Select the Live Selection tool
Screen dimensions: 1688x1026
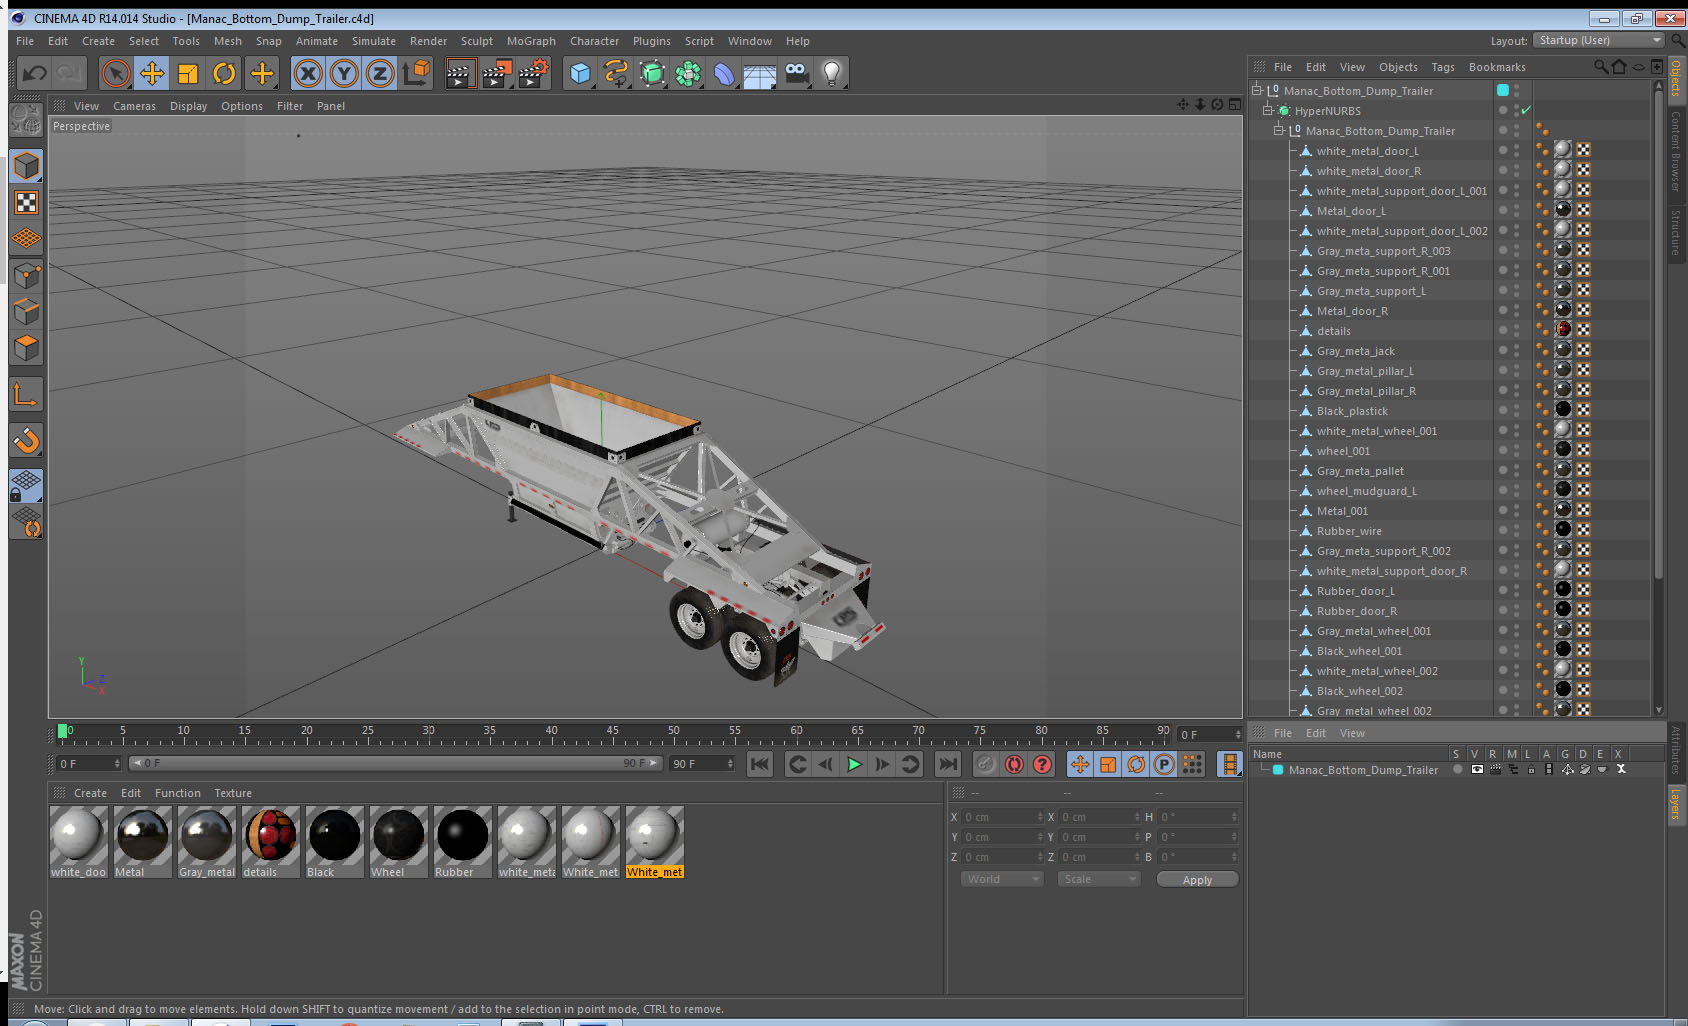tap(116, 73)
